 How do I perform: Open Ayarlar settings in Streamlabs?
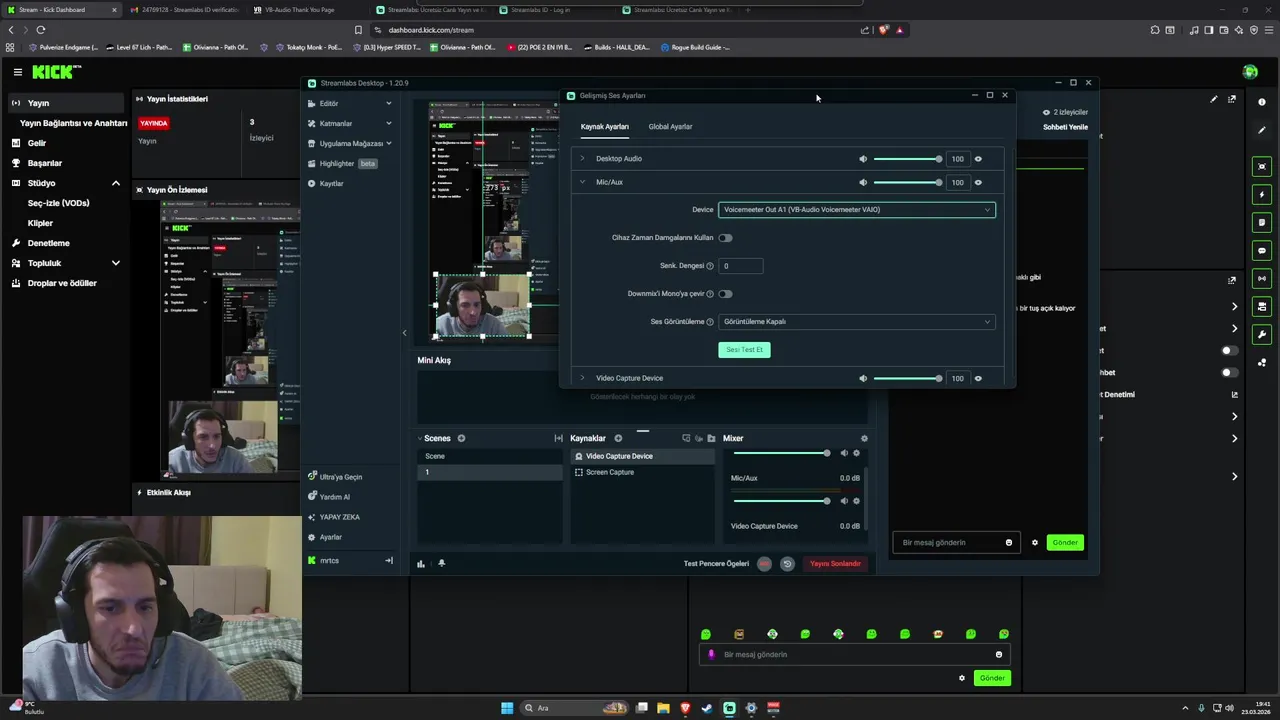pos(325,537)
